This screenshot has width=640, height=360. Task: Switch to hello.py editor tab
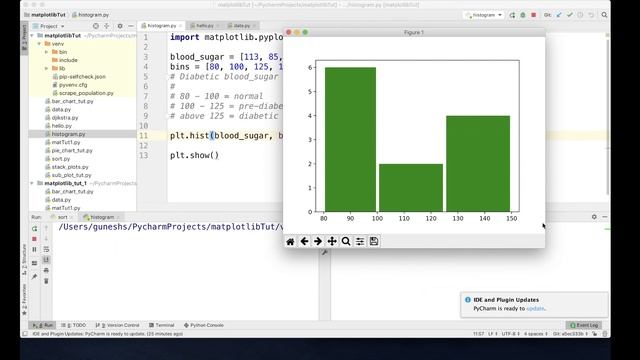204,26
